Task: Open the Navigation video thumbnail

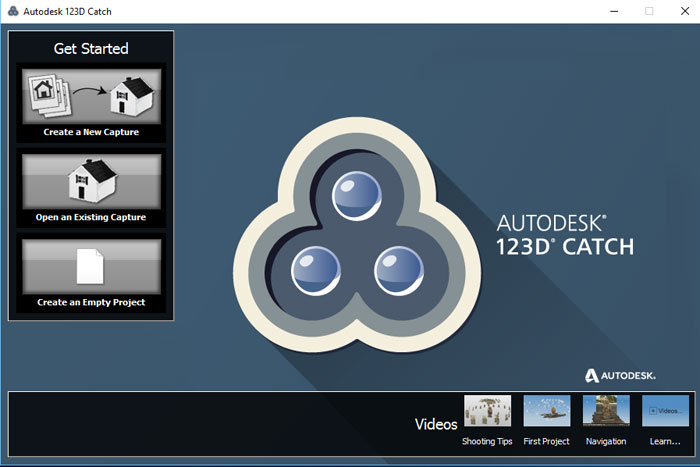Action: 606,411
